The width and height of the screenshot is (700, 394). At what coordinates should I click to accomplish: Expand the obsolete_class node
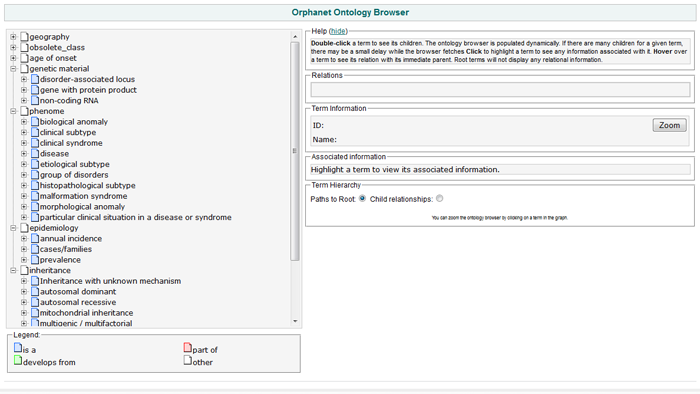(x=13, y=47)
